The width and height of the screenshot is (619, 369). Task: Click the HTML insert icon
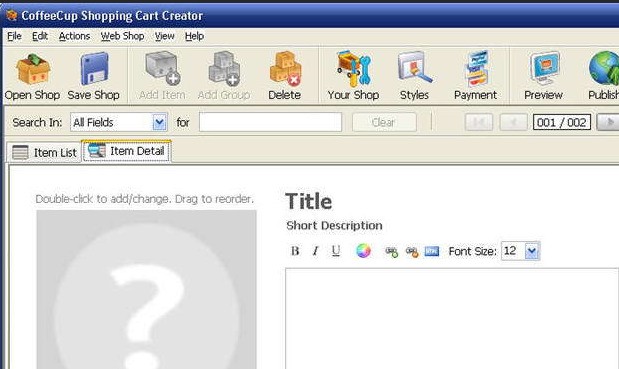pos(431,251)
